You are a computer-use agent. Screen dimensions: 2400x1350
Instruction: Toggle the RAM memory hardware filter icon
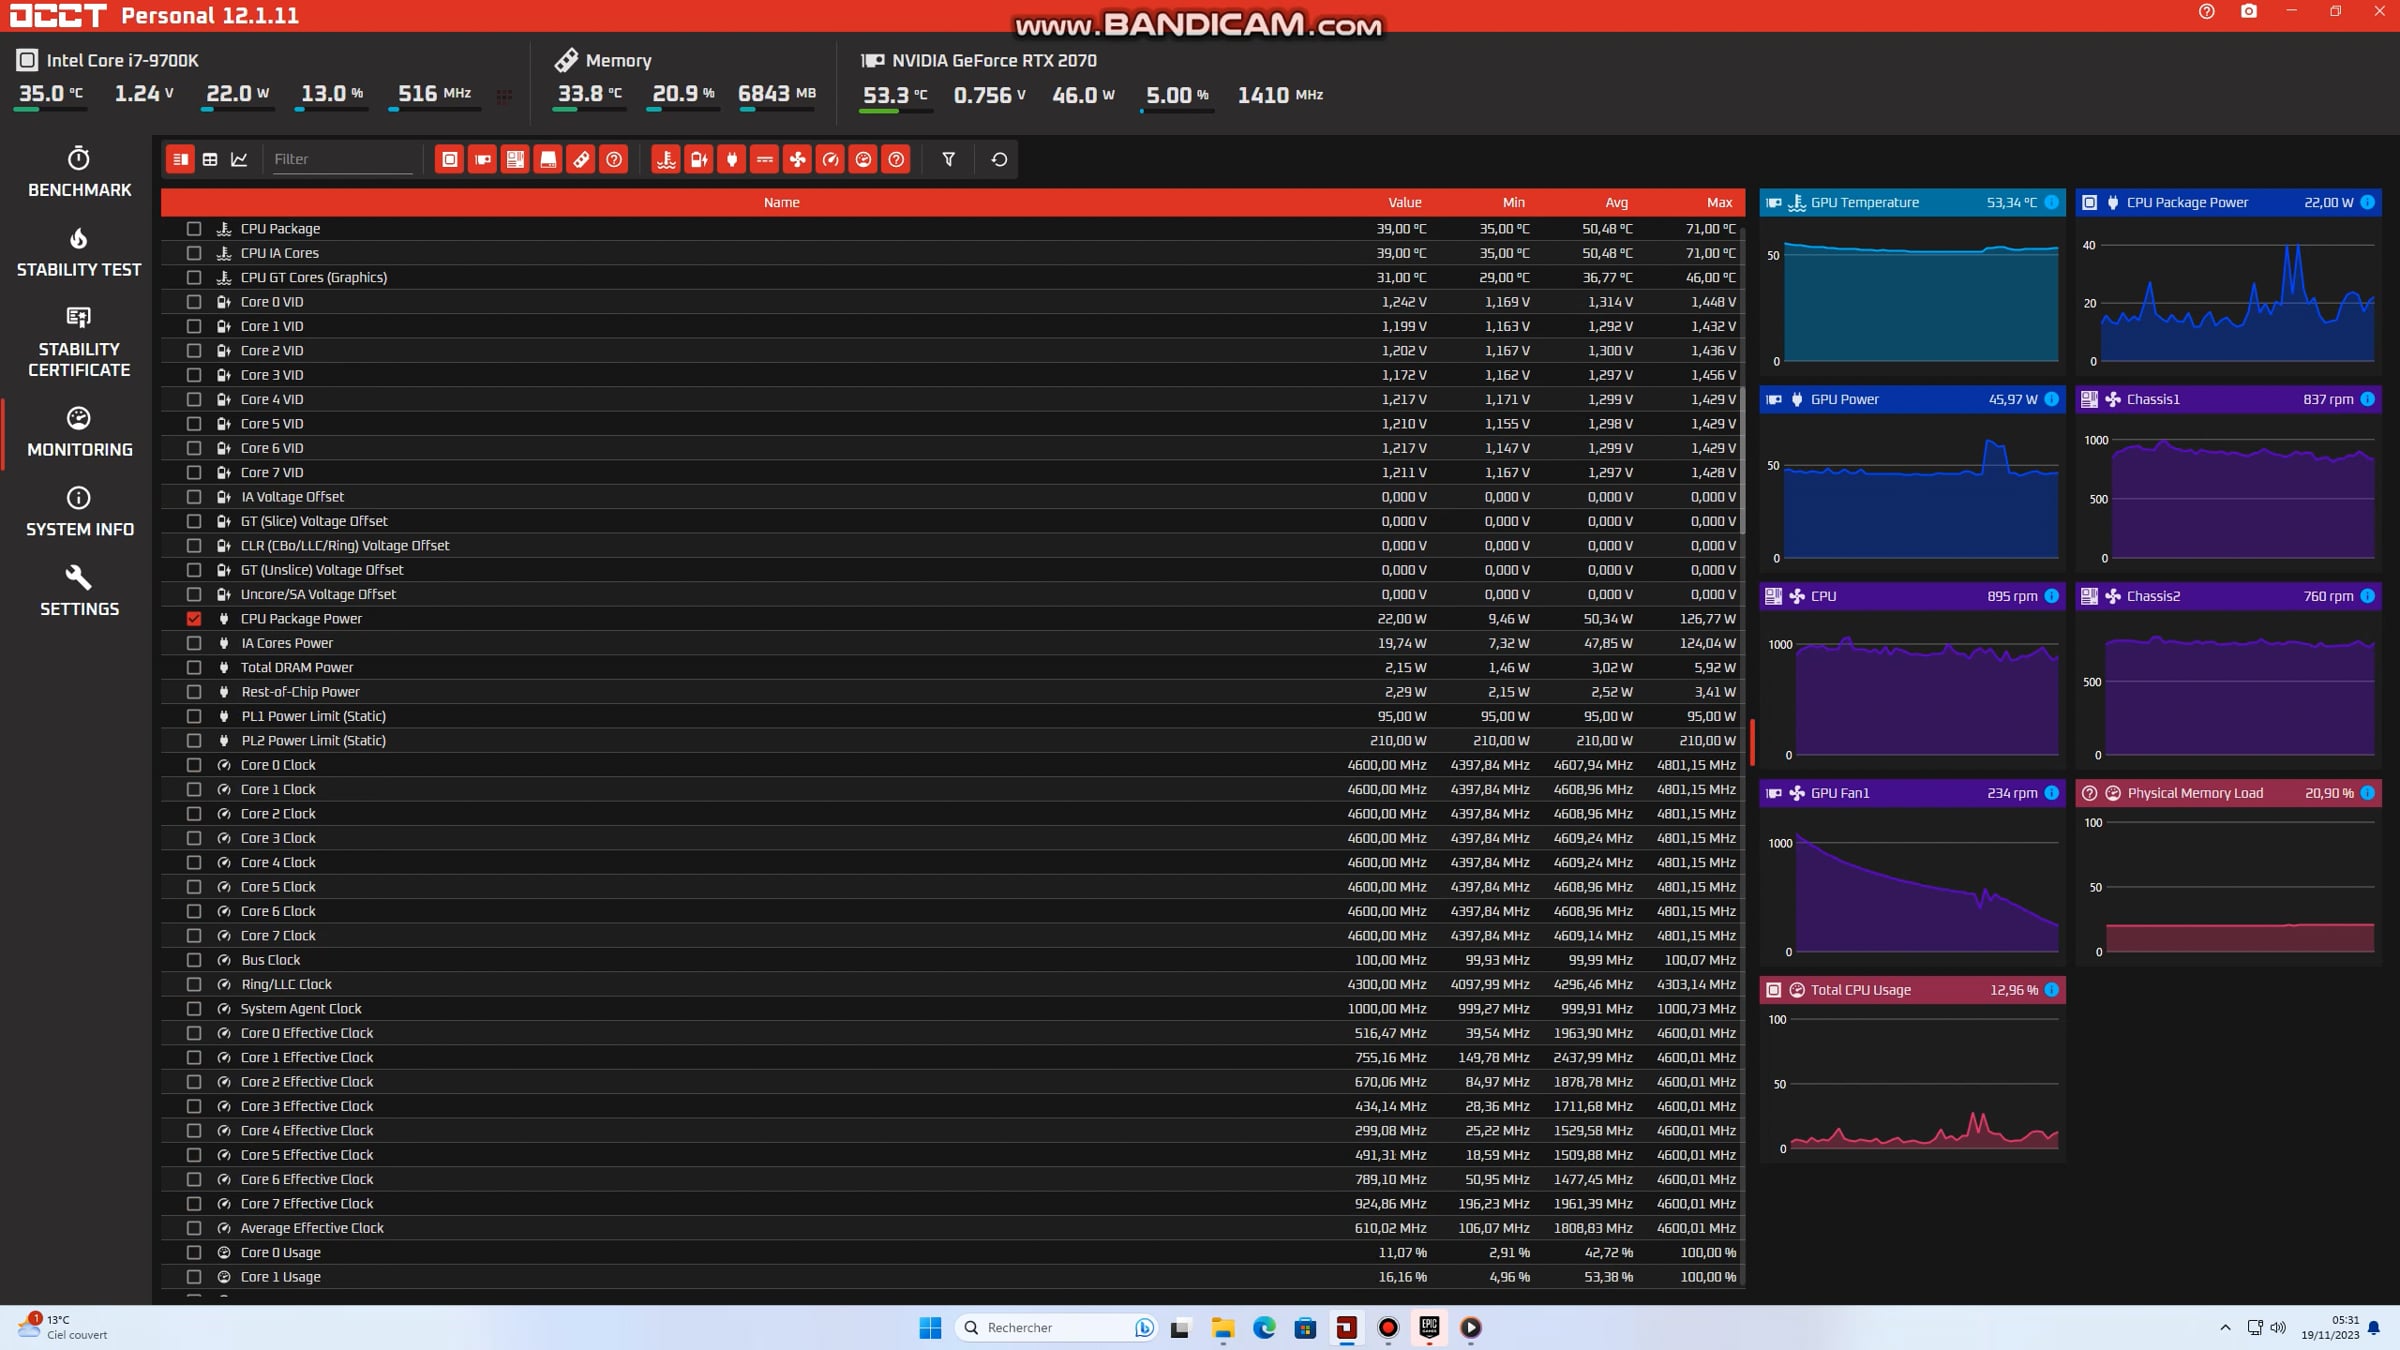[x=581, y=159]
